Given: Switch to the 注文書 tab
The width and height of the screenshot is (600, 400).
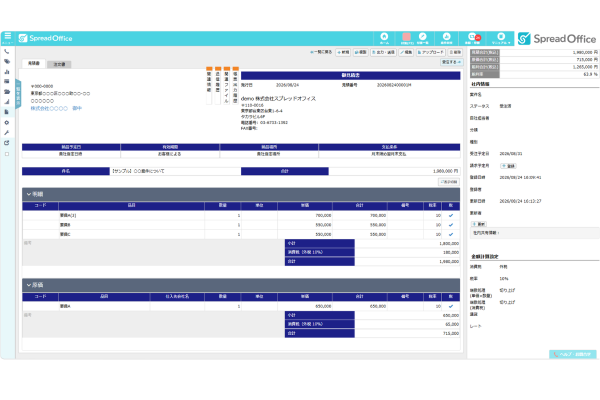Looking at the screenshot, I should point(59,64).
